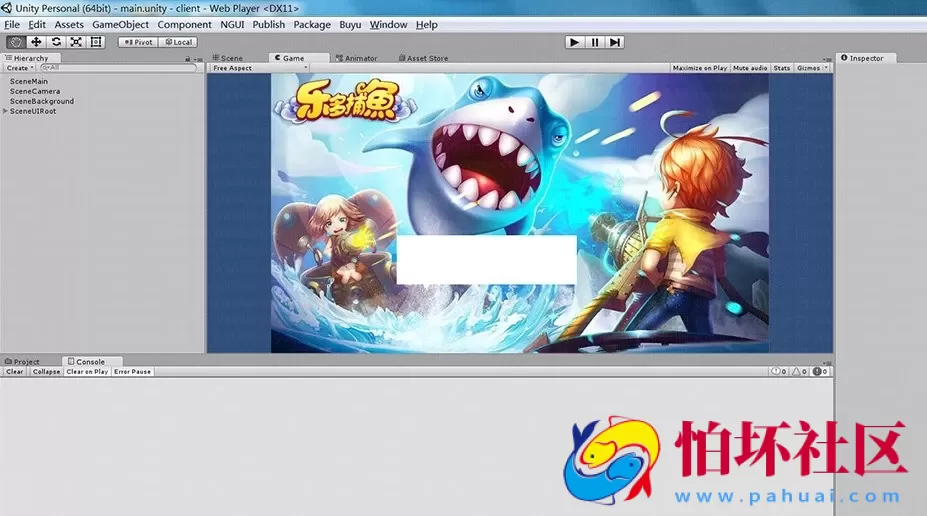Image resolution: width=927 pixels, height=516 pixels.
Task: Toggle Clear on Play
Action: click(x=87, y=372)
